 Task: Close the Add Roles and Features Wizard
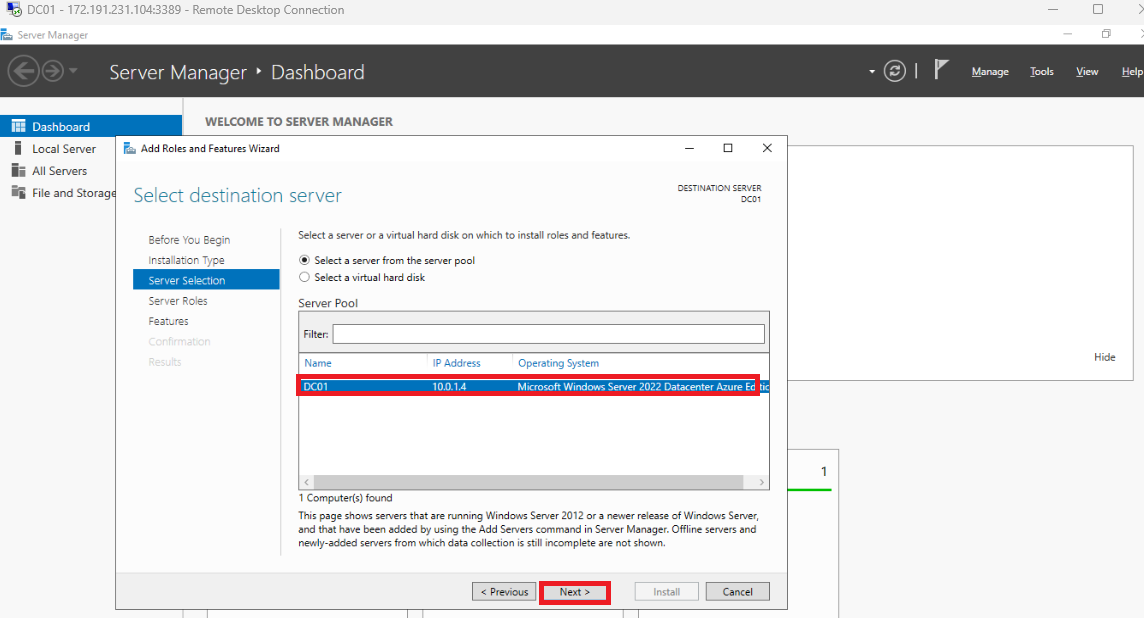coord(767,148)
